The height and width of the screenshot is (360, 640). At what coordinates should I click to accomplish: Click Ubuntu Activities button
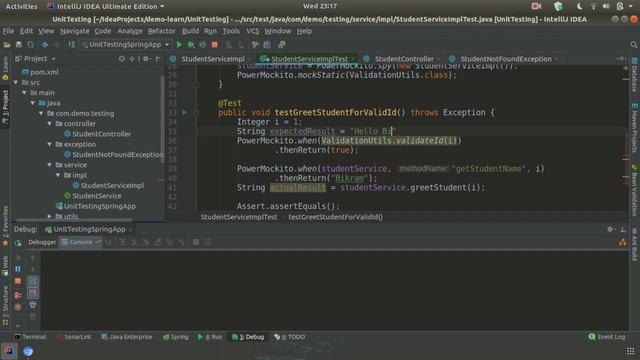tap(21, 7)
